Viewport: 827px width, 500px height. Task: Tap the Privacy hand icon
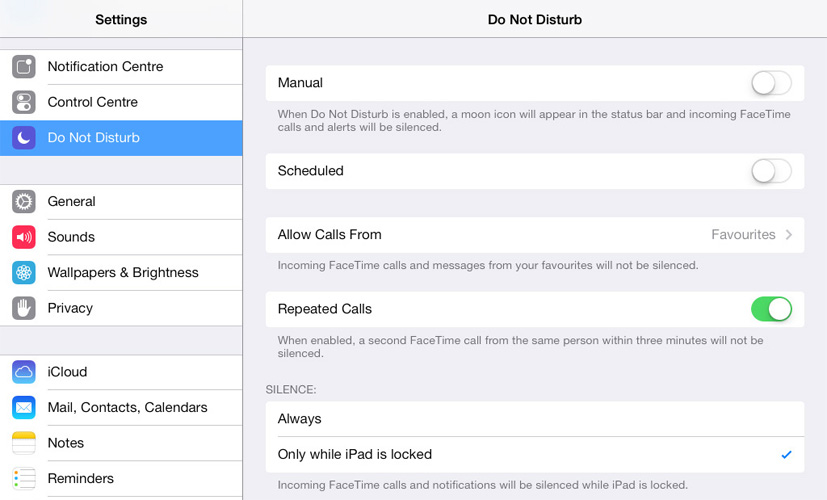tap(24, 308)
